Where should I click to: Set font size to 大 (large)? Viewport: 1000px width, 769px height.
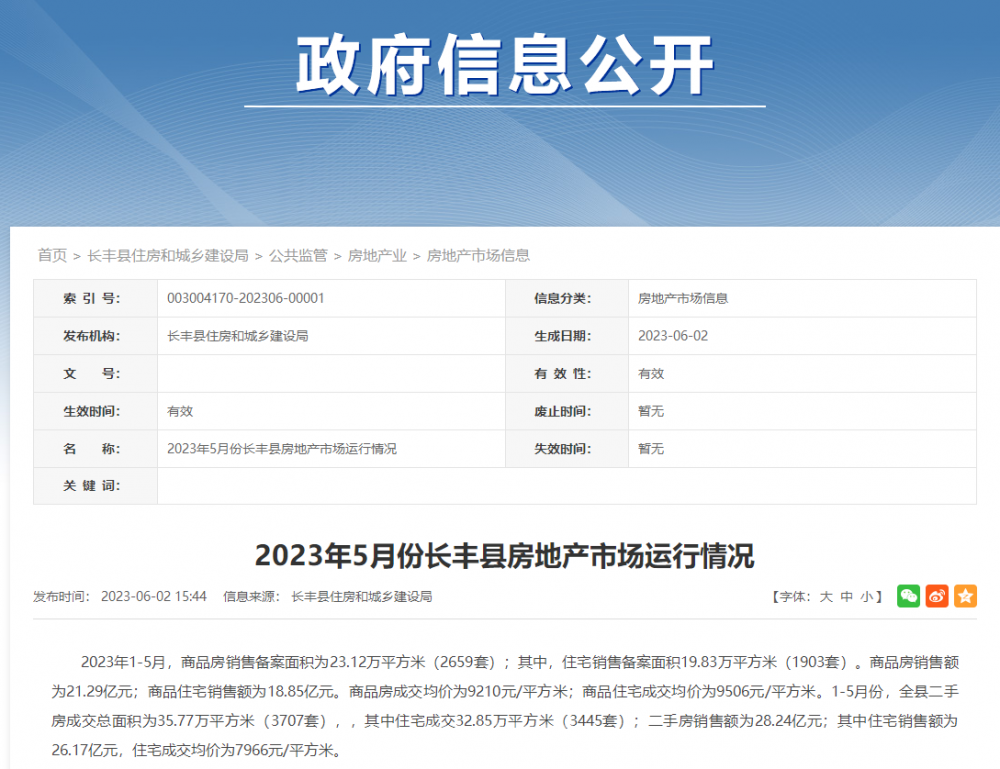826,597
